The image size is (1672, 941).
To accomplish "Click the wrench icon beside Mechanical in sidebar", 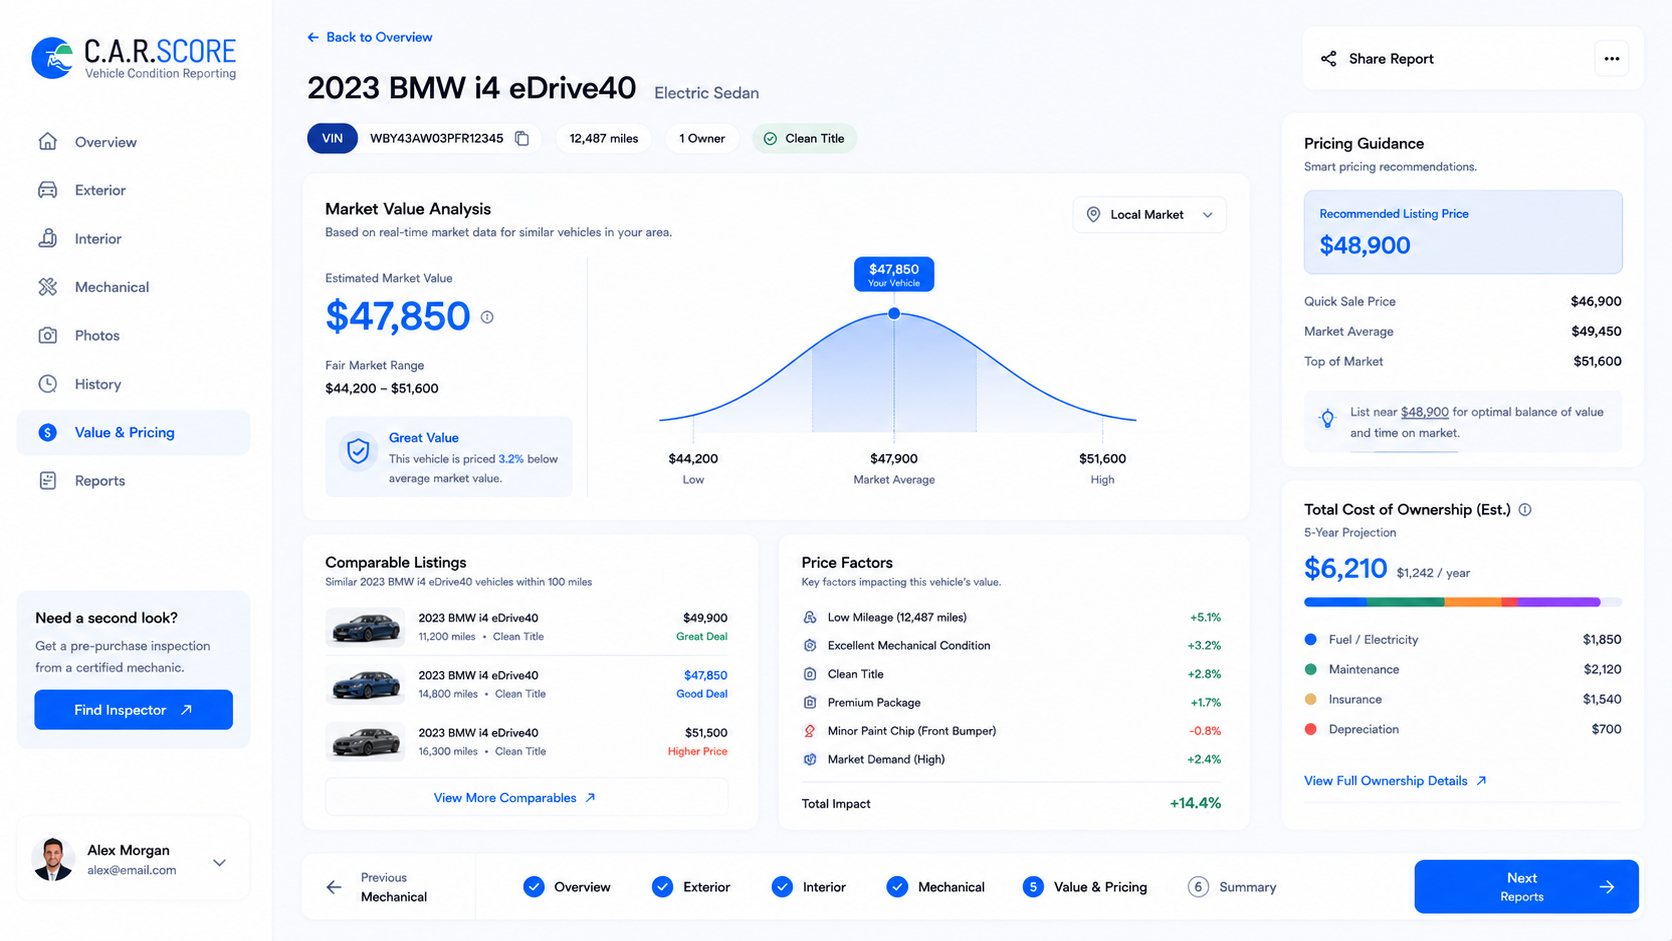I will (48, 287).
